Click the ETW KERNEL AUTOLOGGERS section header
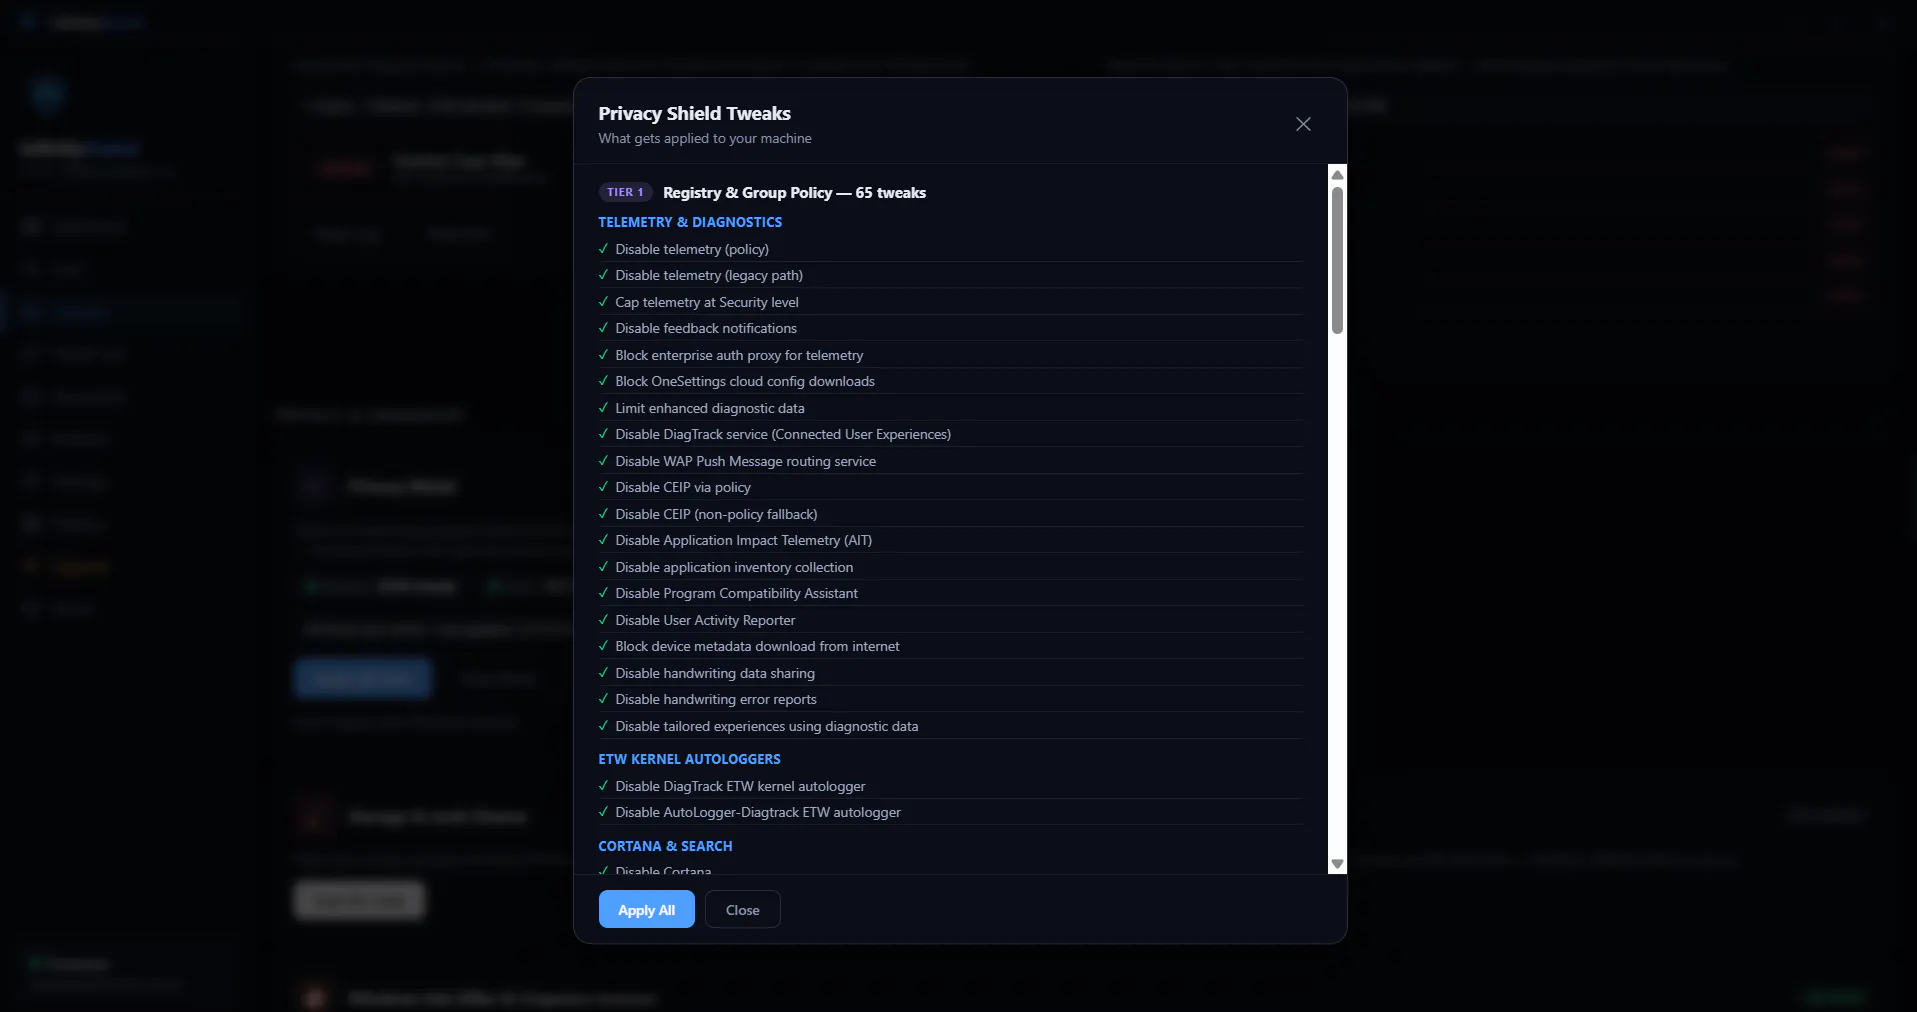 click(x=689, y=759)
